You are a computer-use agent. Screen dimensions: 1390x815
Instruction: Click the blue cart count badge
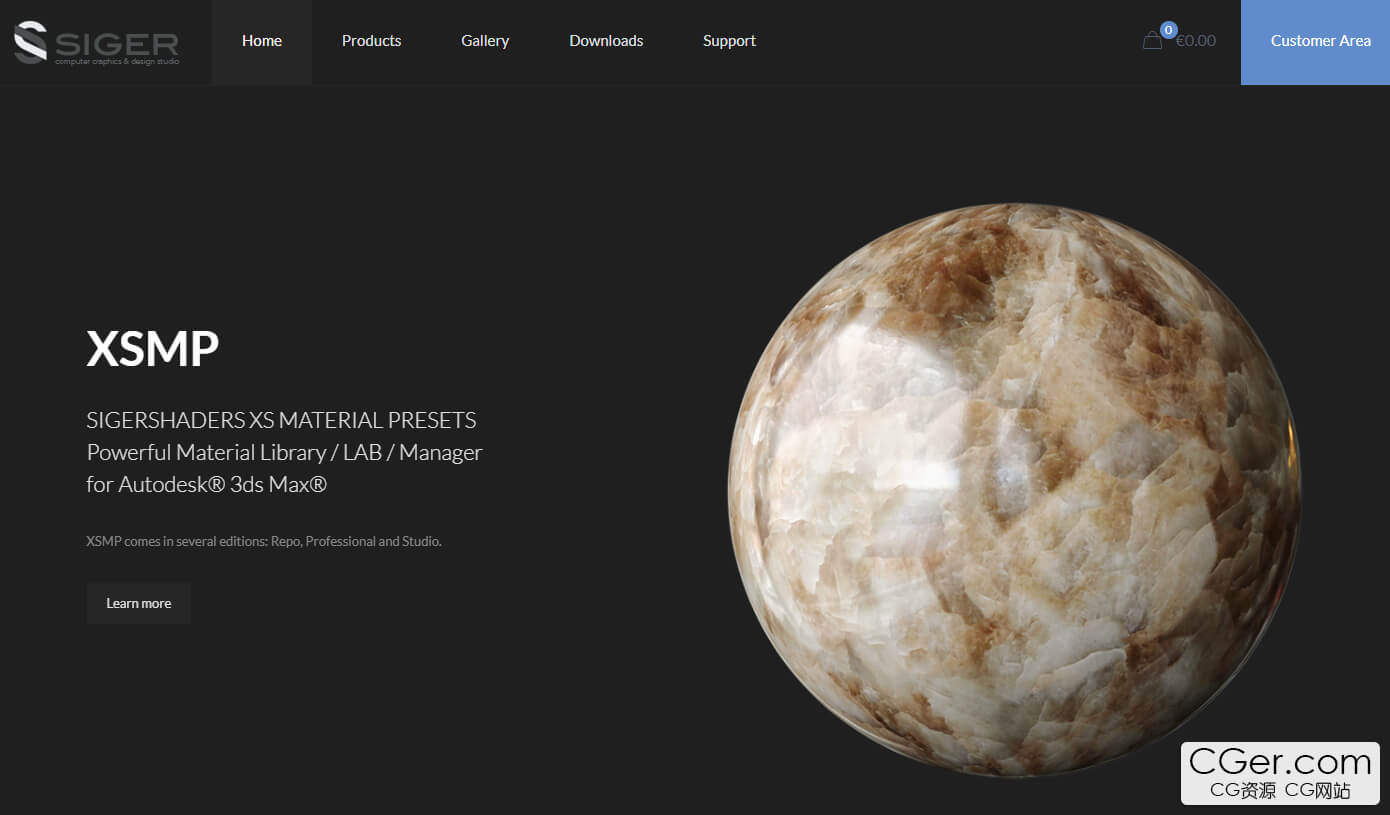click(x=1168, y=30)
